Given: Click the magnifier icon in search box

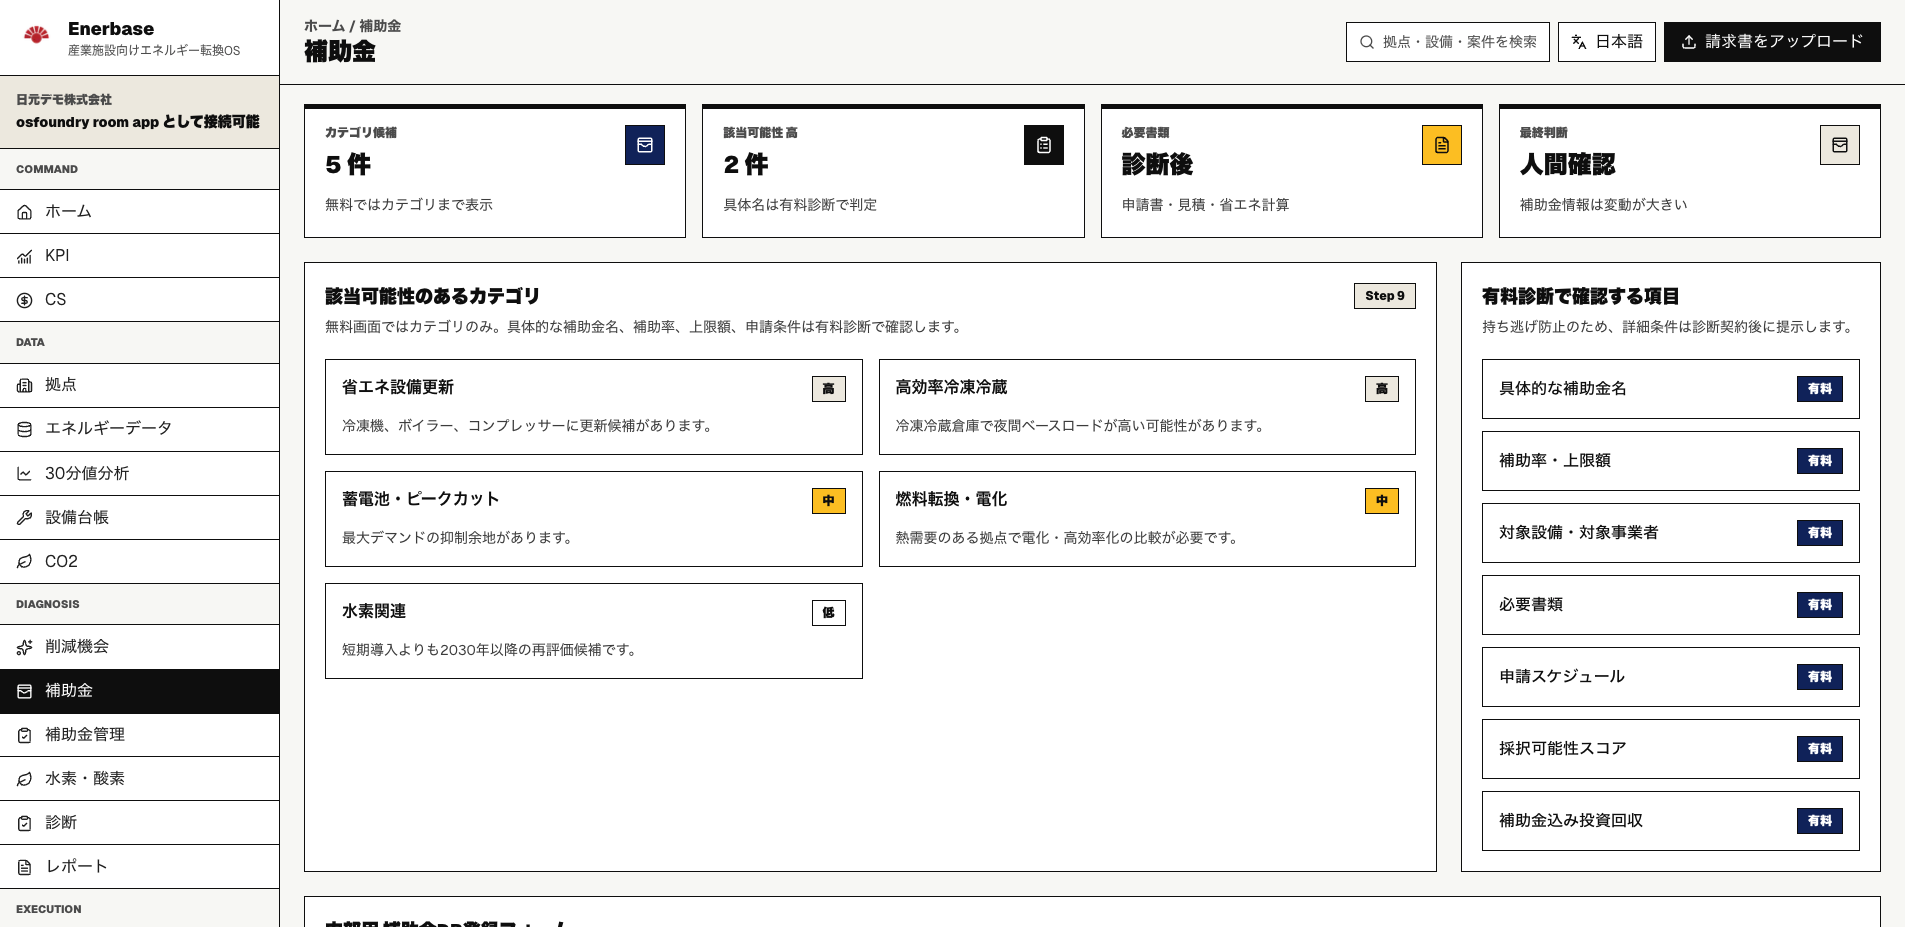Looking at the screenshot, I should pyautogui.click(x=1367, y=42).
